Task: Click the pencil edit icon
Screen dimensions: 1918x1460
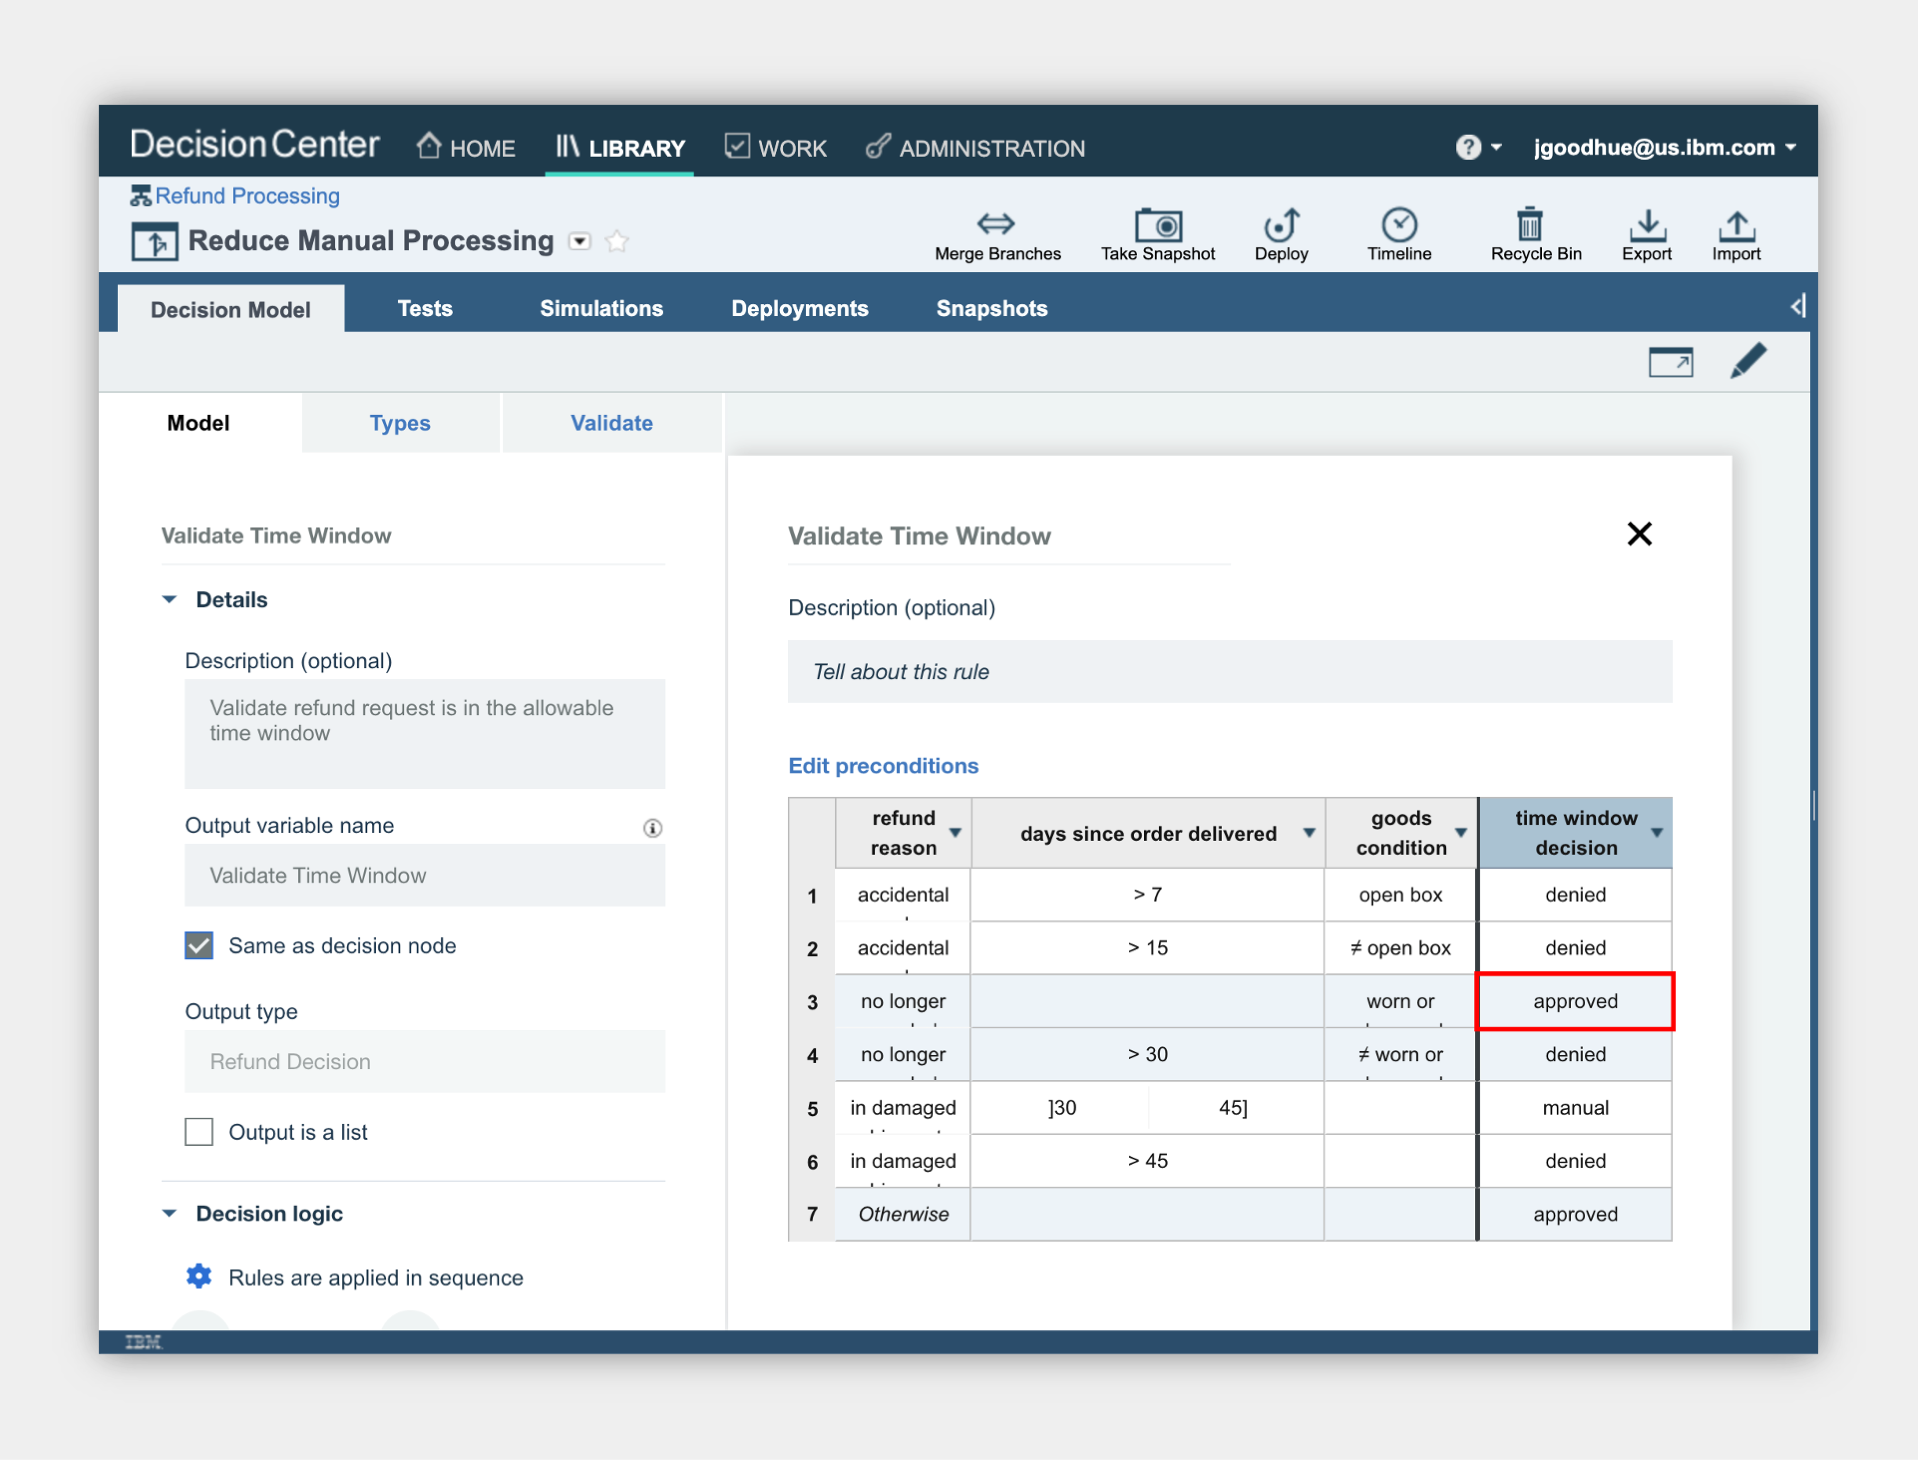Action: 1748,361
